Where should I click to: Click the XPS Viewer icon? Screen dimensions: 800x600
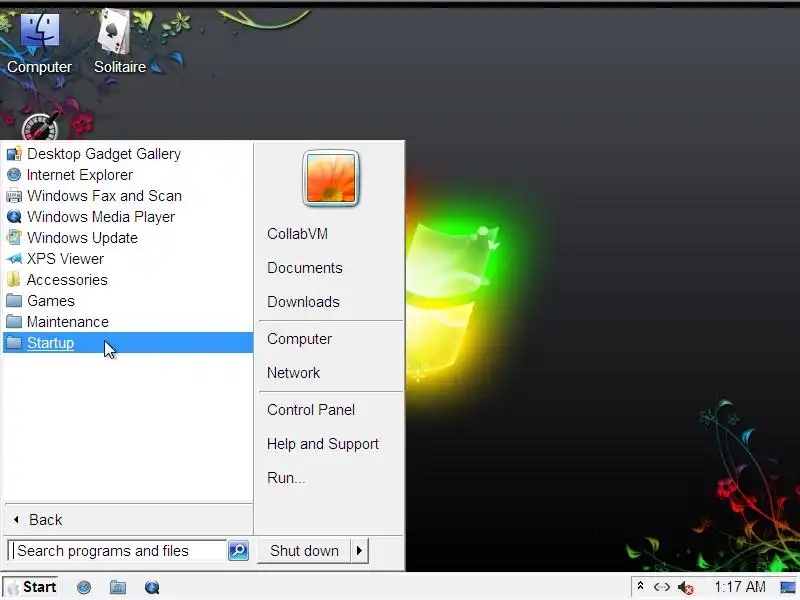[14, 259]
